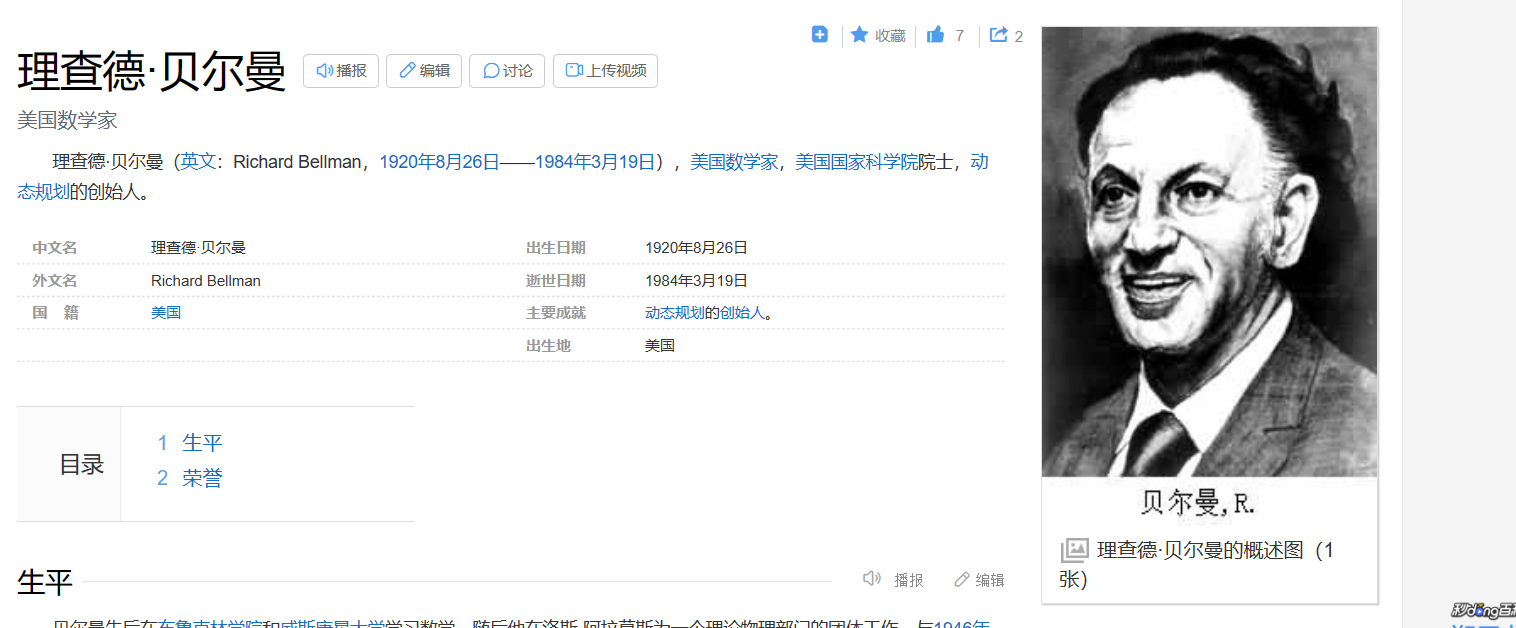Screen dimensions: 1516x628
Task: Jump to 荣誉 in table of contents
Action: (x=202, y=479)
